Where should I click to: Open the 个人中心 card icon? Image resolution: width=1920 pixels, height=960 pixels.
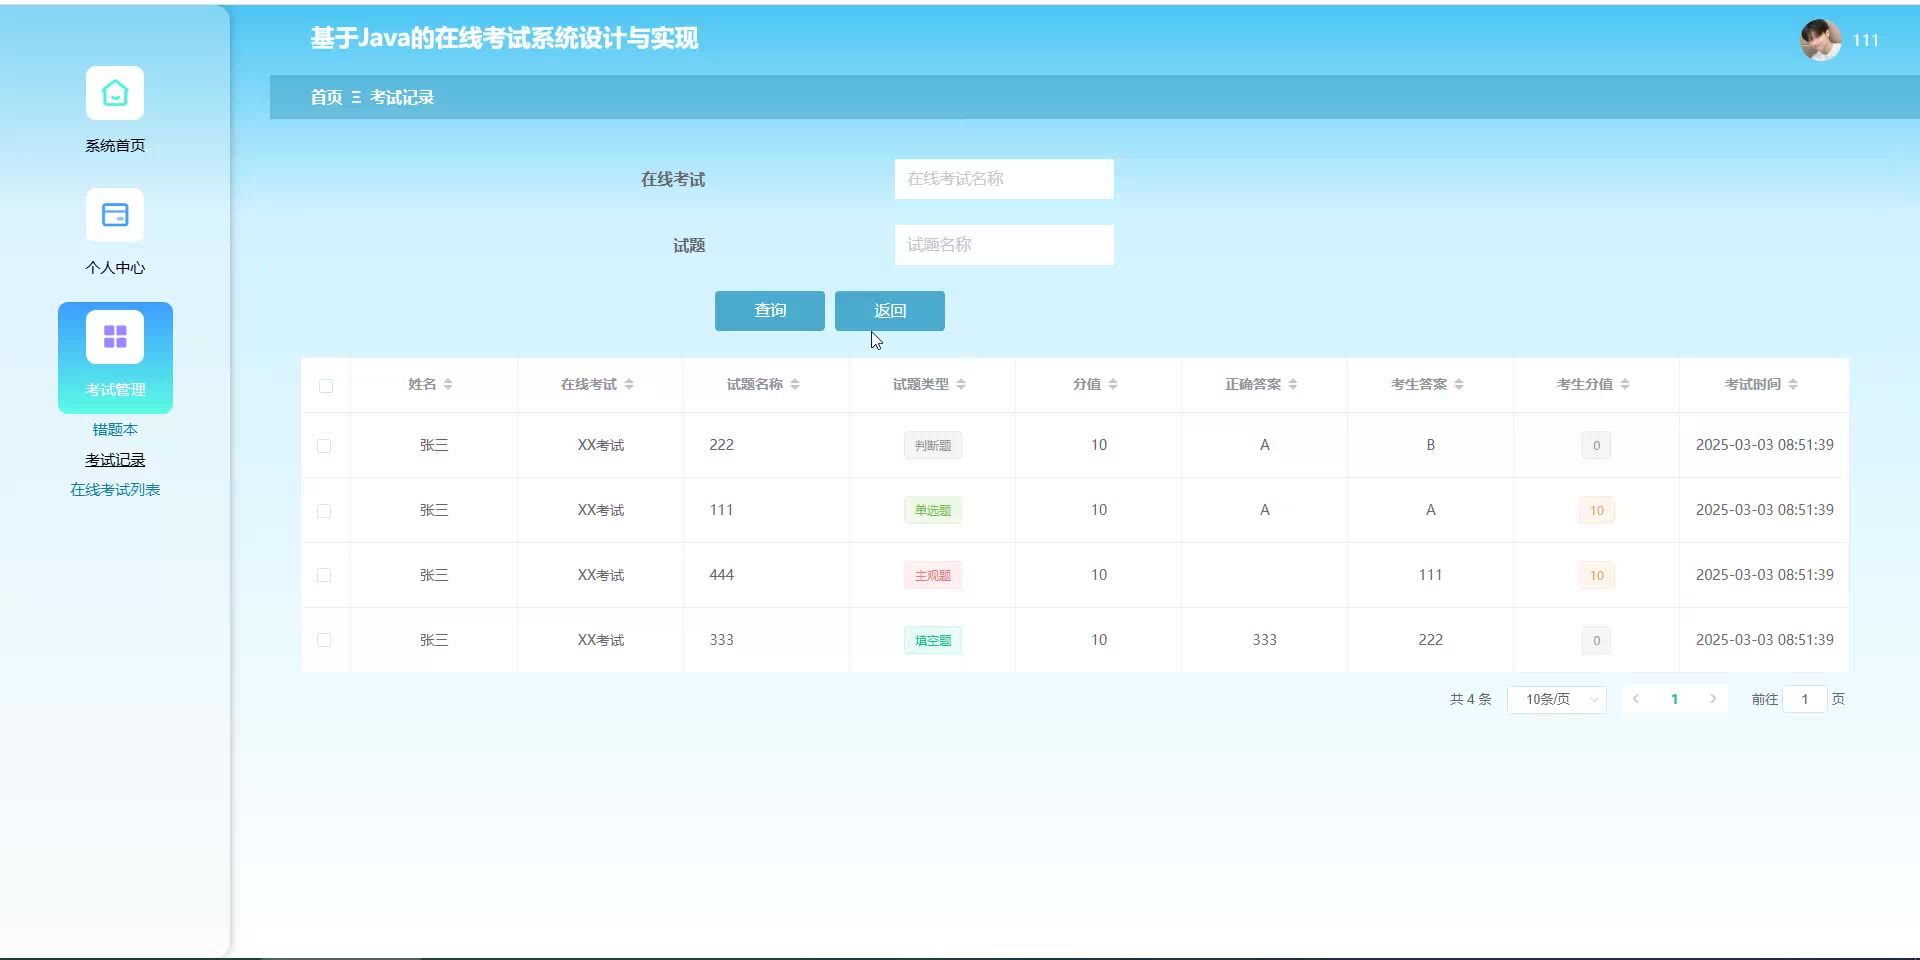pyautogui.click(x=115, y=215)
